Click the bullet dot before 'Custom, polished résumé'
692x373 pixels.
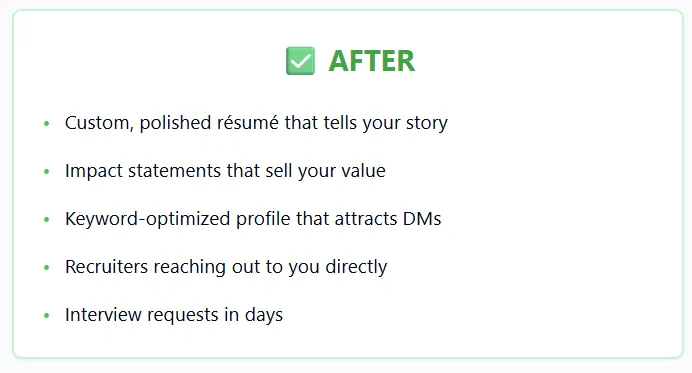pos(47,124)
